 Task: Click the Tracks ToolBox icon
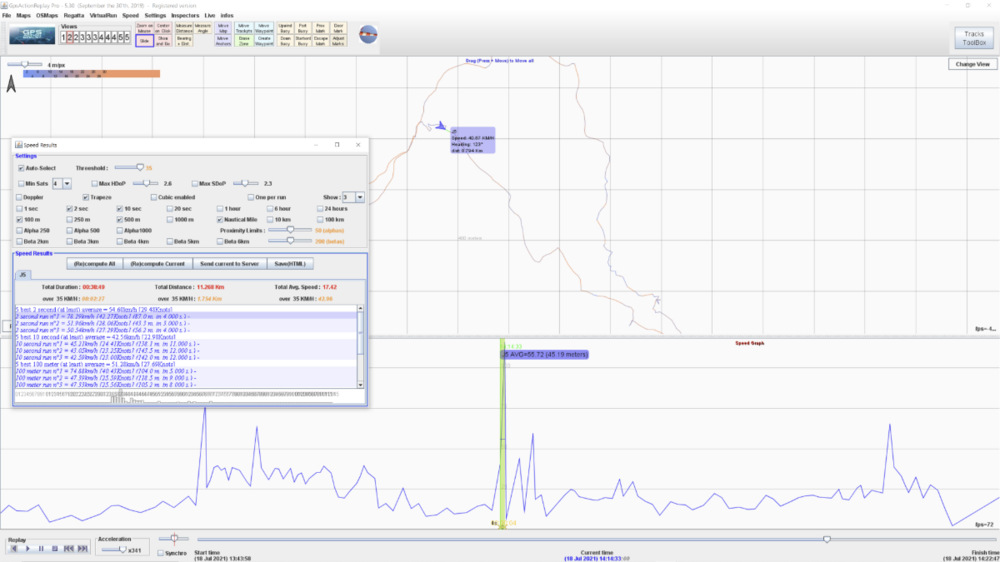(x=971, y=39)
